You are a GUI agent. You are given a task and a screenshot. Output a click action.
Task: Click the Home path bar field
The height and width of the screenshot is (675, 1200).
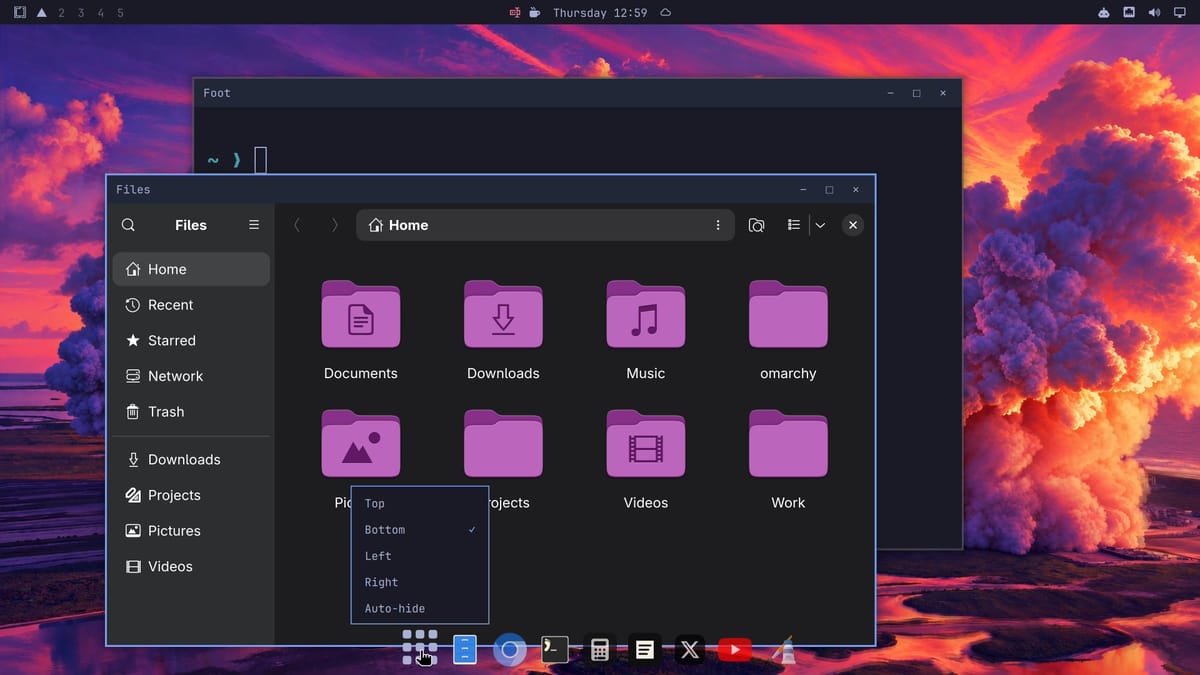pos(545,225)
